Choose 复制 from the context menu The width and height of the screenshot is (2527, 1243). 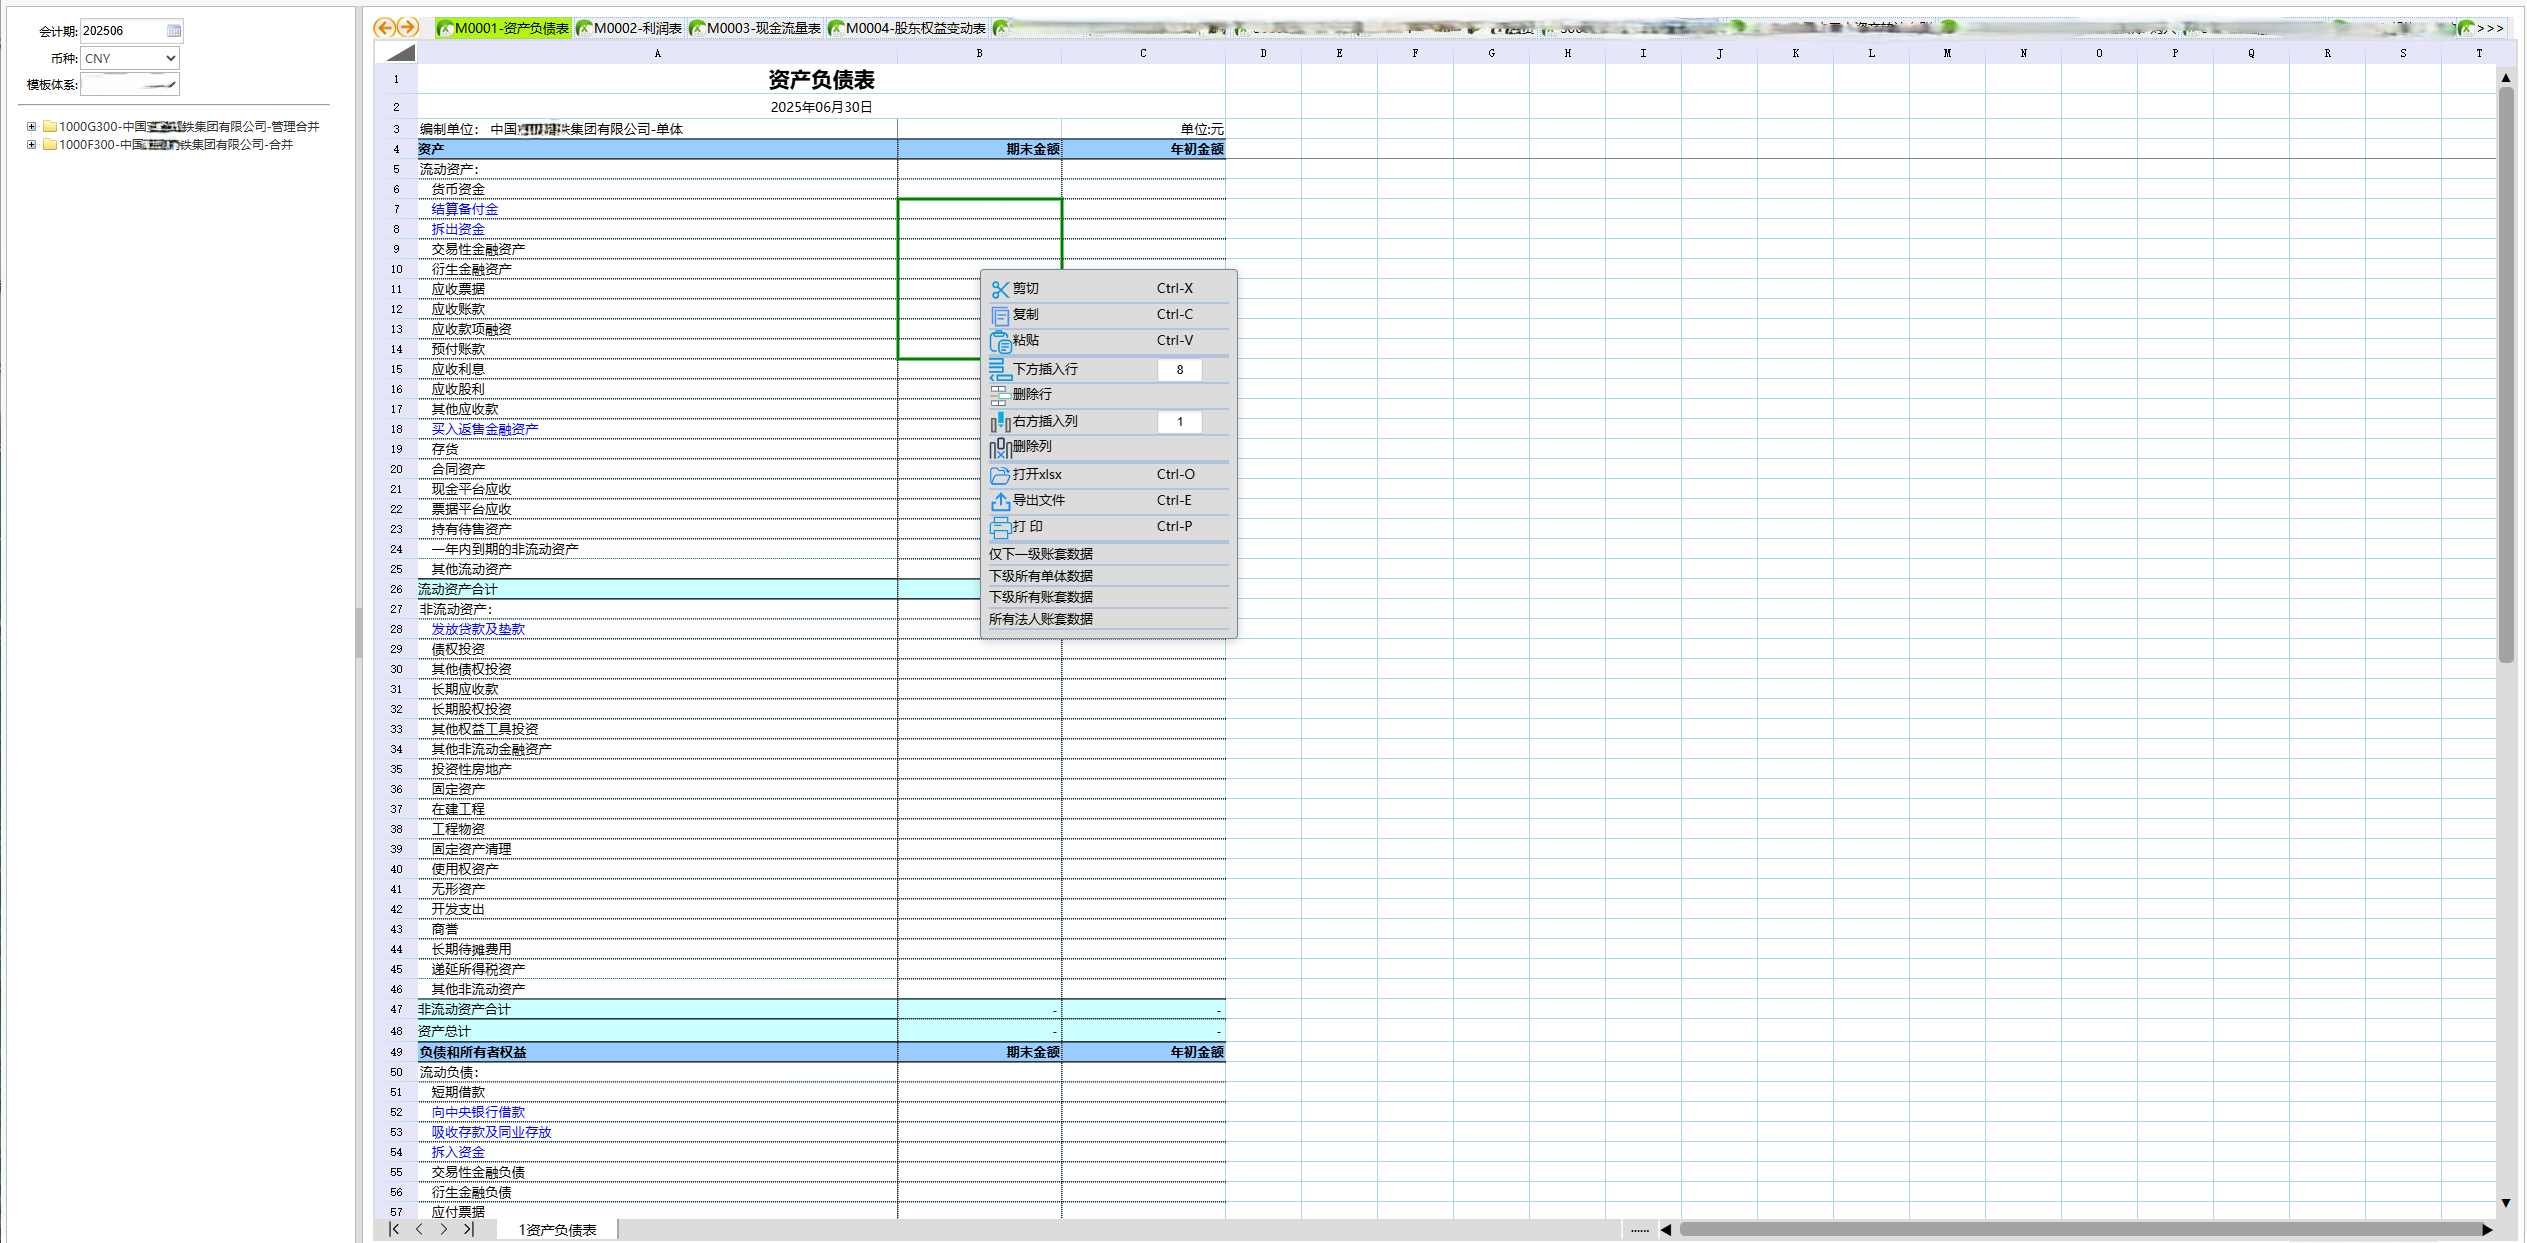point(1026,314)
